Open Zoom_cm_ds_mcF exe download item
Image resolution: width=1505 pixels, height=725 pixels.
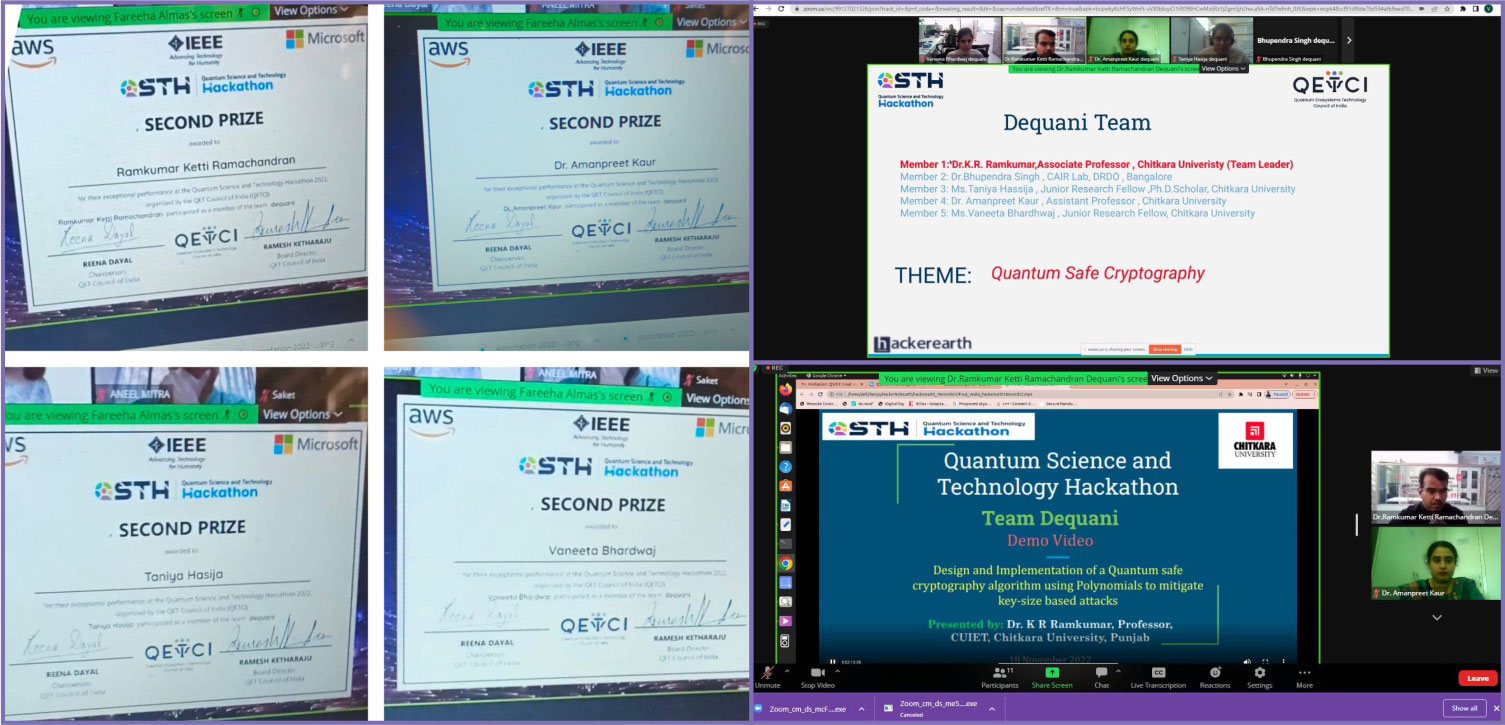(806, 709)
